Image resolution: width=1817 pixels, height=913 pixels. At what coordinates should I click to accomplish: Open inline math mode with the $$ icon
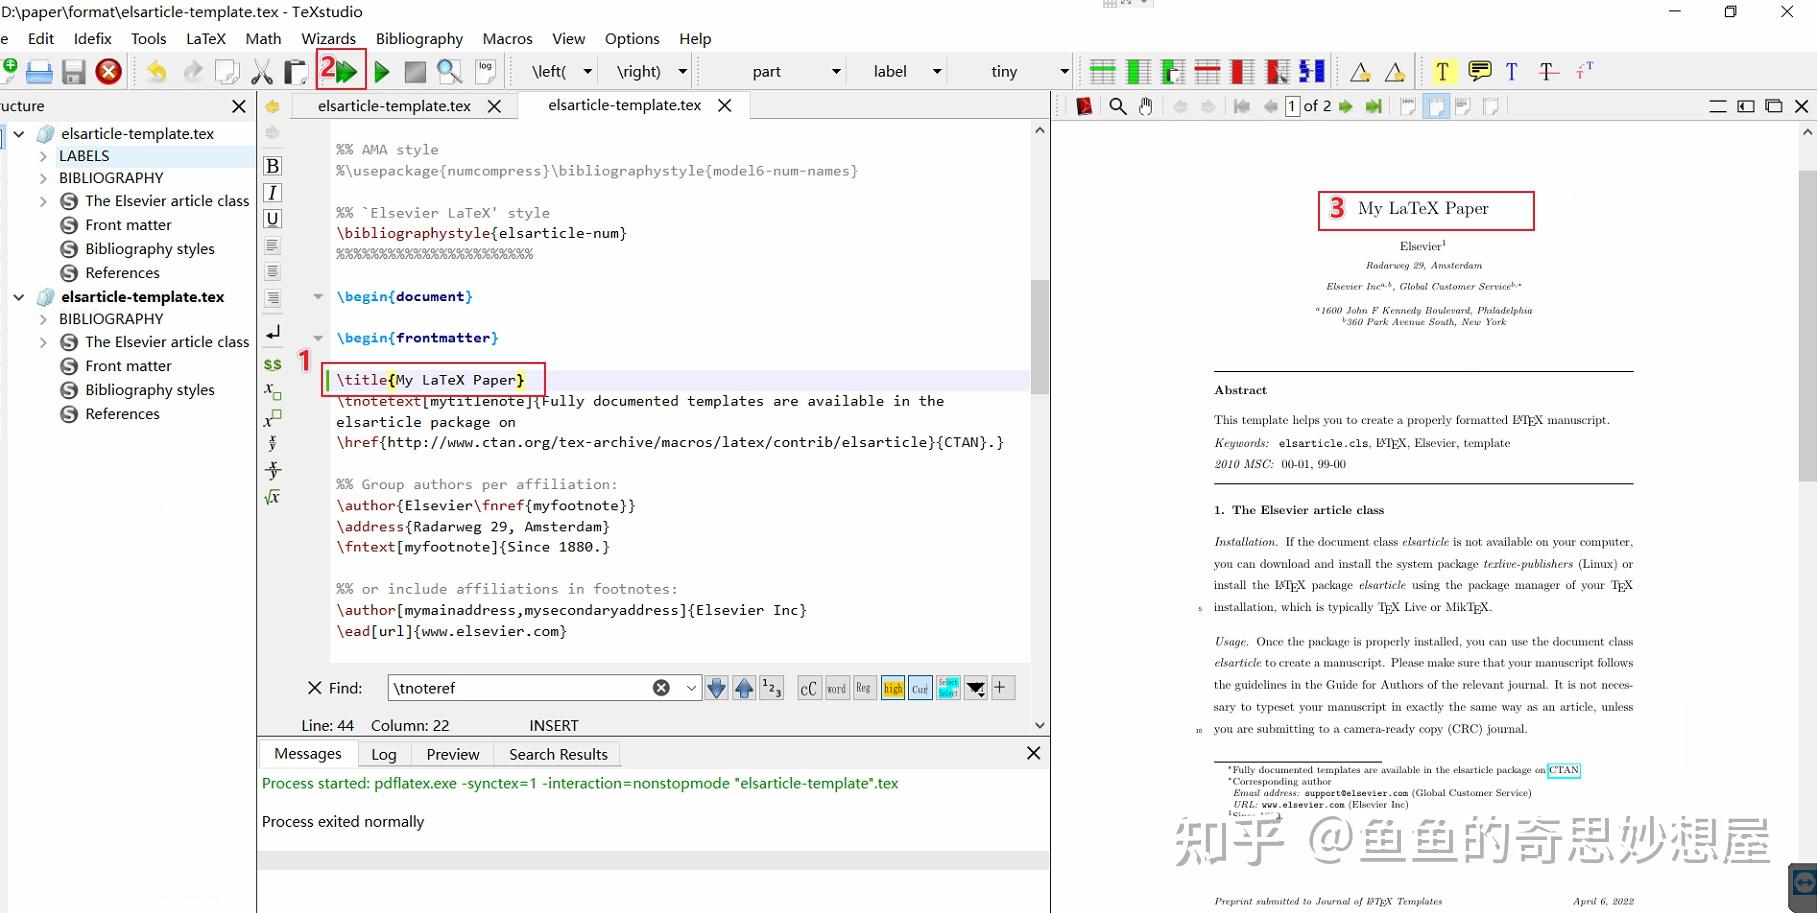[x=272, y=364]
